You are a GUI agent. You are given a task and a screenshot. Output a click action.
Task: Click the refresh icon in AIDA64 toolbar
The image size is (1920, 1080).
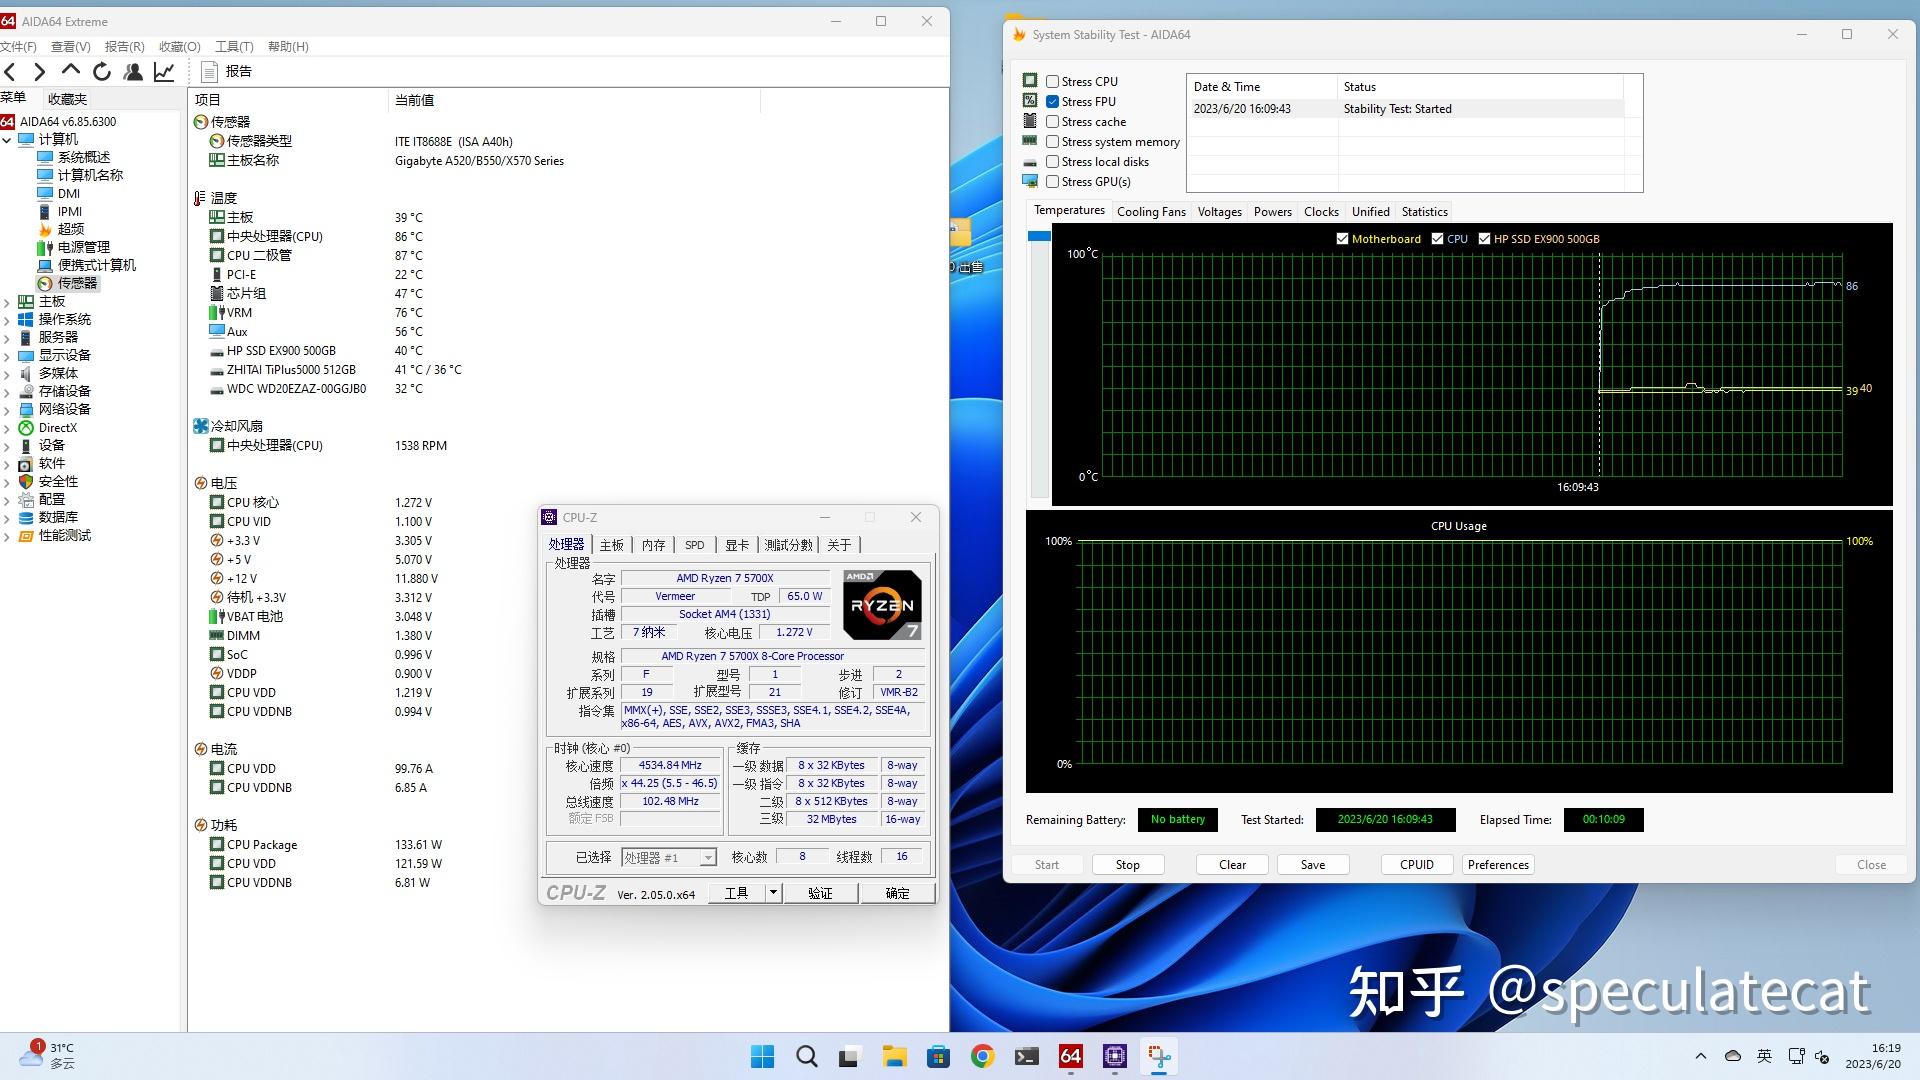[102, 71]
